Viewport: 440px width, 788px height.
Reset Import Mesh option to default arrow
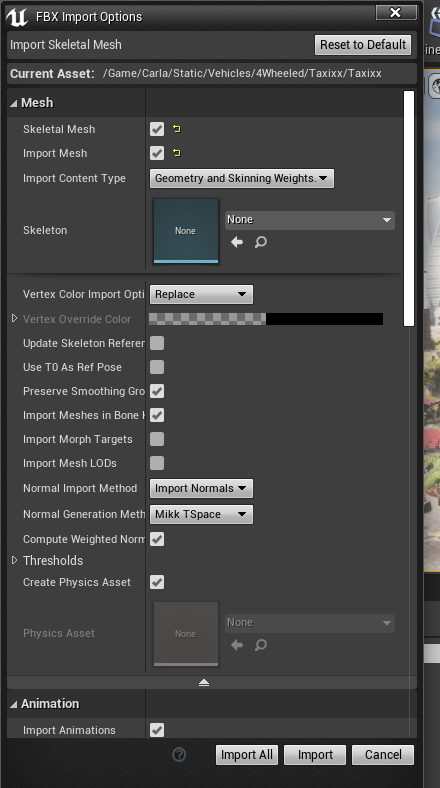pyautogui.click(x=177, y=153)
